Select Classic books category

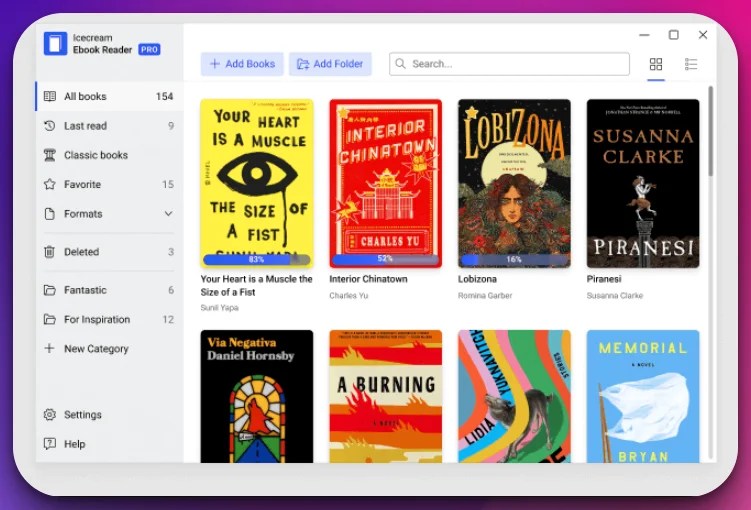109,155
